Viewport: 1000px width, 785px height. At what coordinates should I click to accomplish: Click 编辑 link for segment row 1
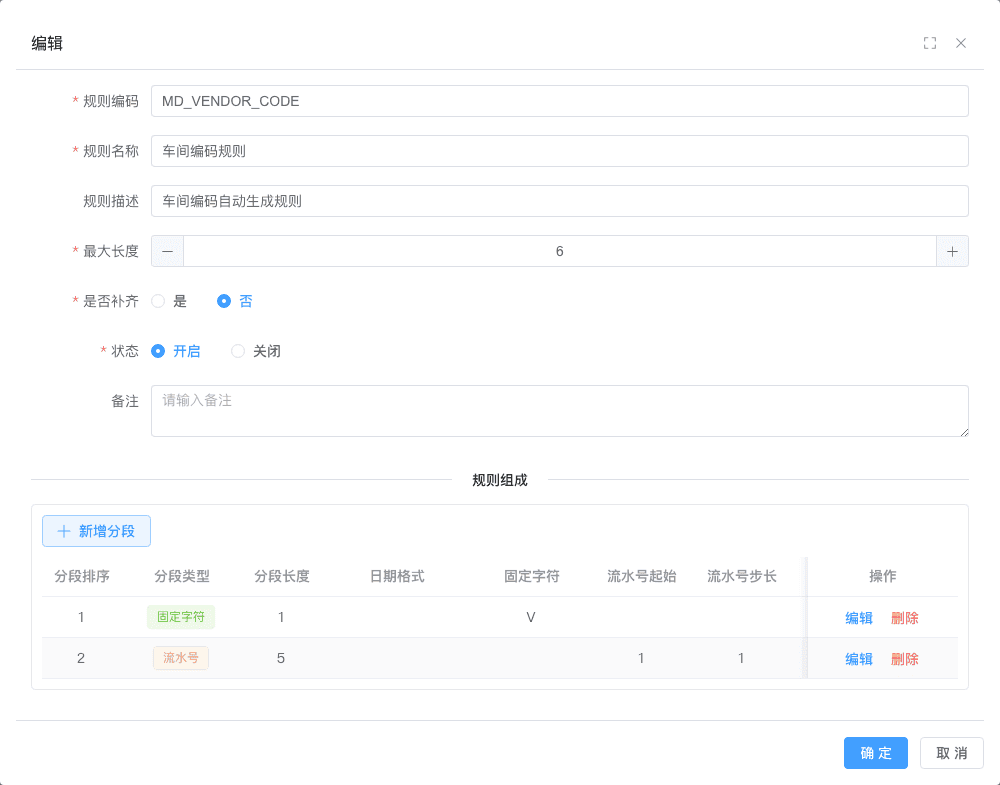[x=858, y=617]
